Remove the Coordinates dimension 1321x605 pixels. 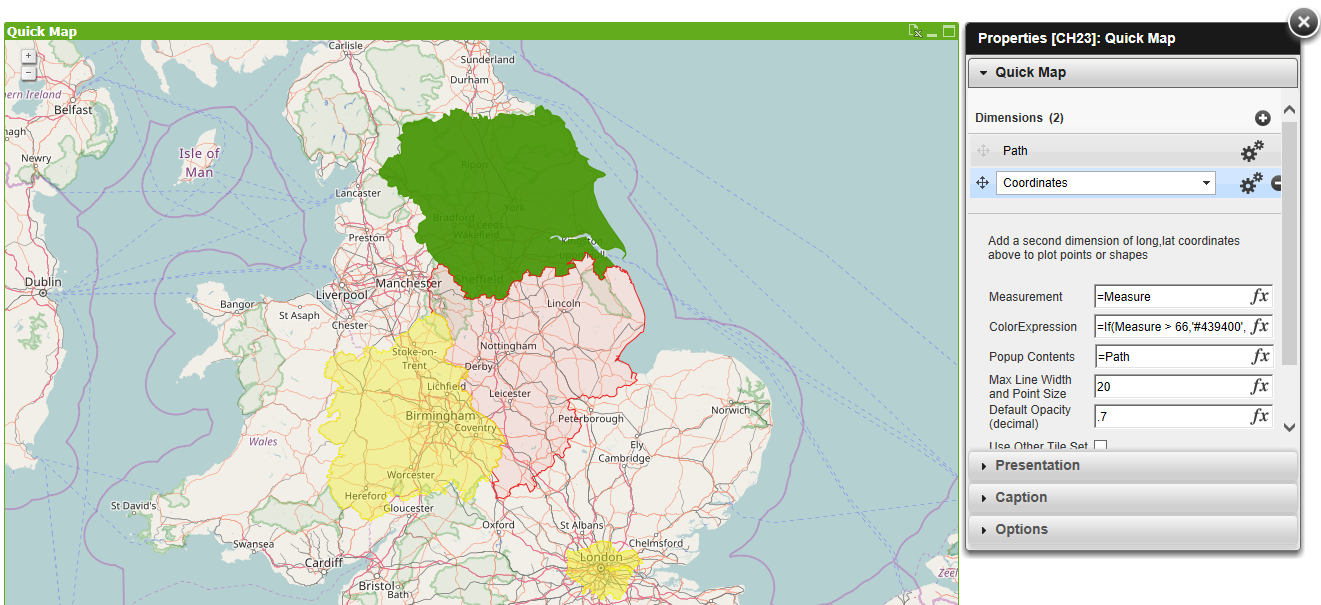tap(1277, 183)
